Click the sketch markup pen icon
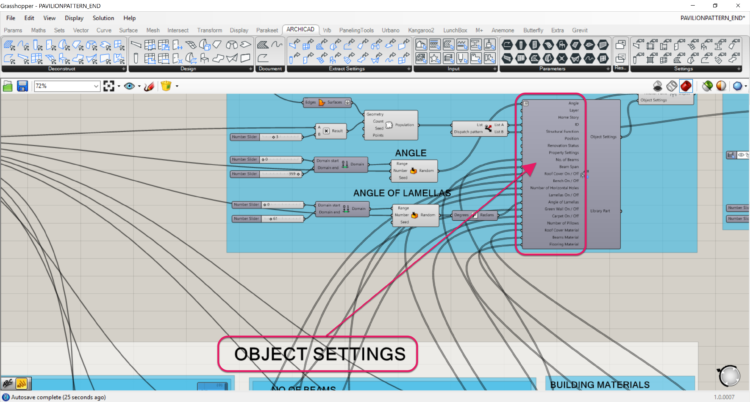Screen dimensions: 750x402 (147, 87)
